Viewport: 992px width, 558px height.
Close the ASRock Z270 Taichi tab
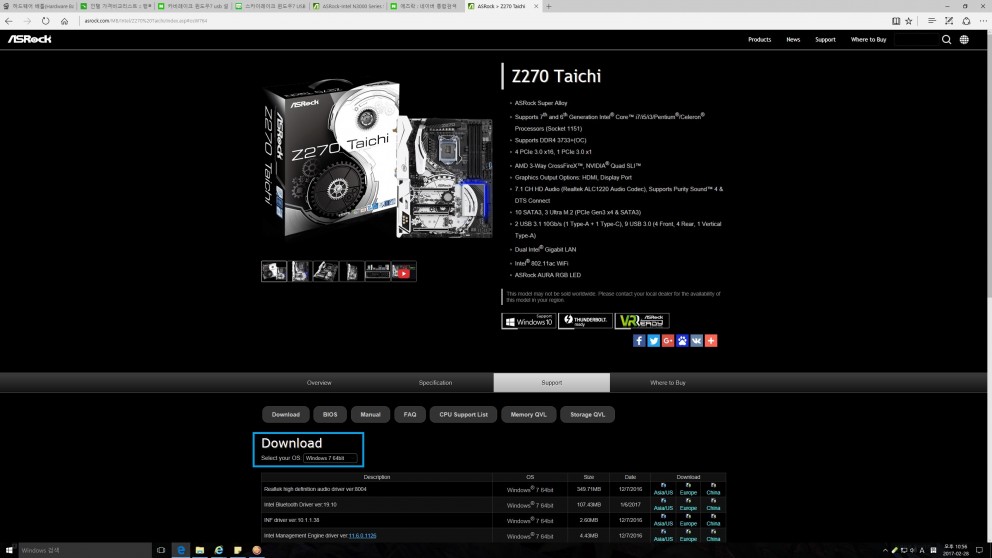coord(536,6)
